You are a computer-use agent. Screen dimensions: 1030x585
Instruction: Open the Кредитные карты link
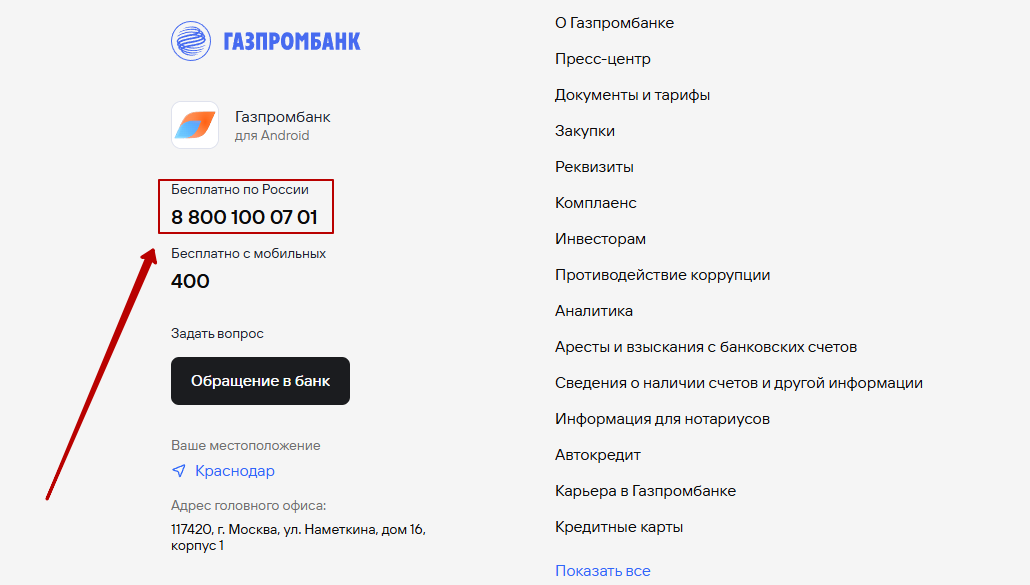point(619,527)
